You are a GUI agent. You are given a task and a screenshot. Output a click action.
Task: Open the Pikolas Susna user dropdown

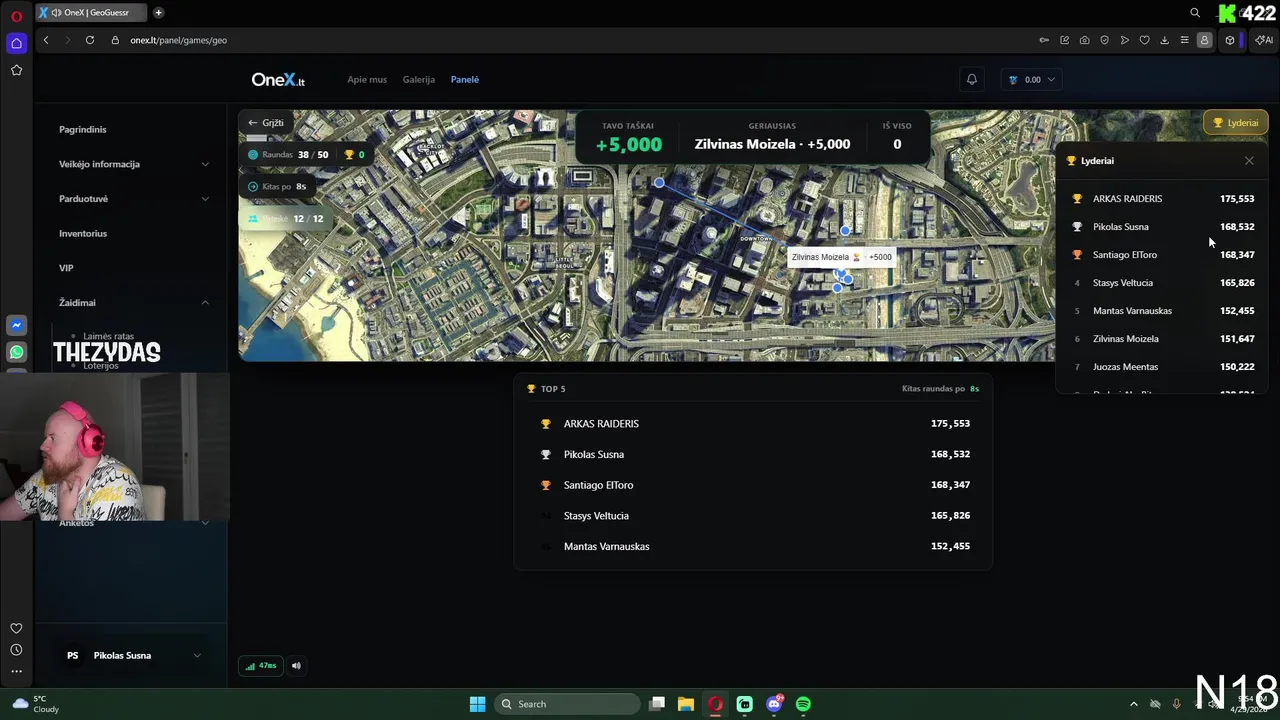coord(134,655)
